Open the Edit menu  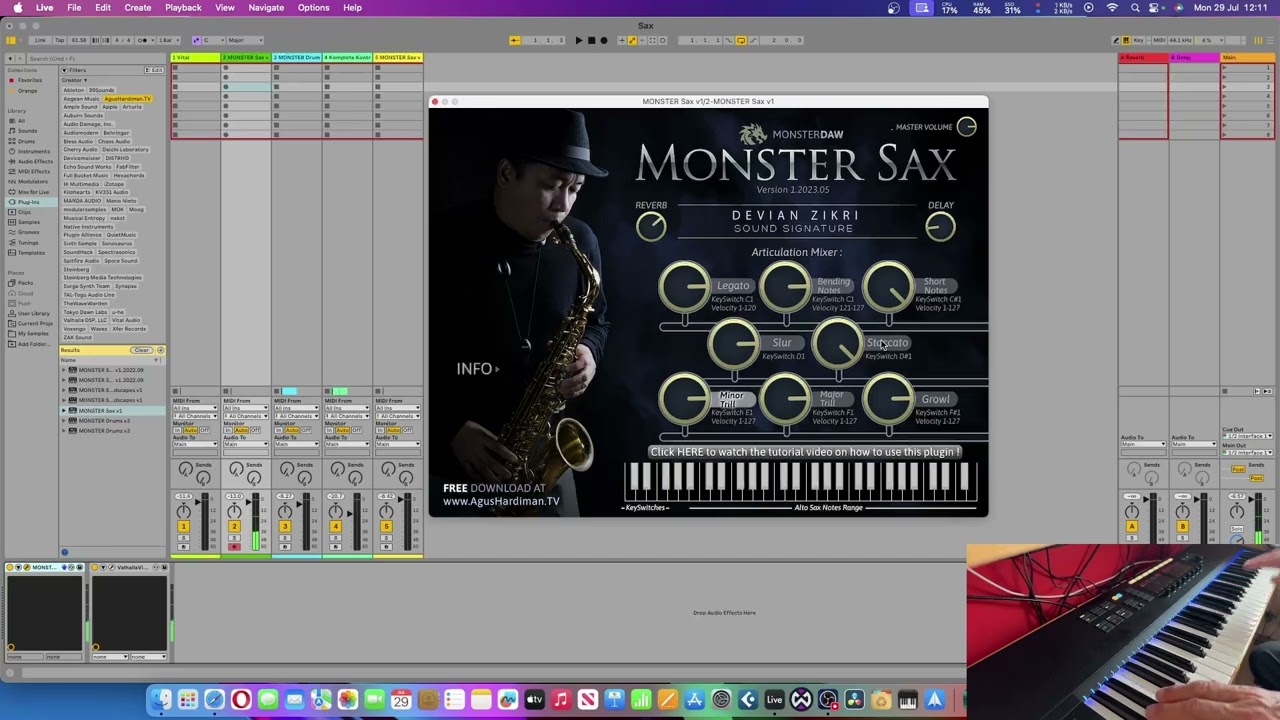(x=103, y=8)
